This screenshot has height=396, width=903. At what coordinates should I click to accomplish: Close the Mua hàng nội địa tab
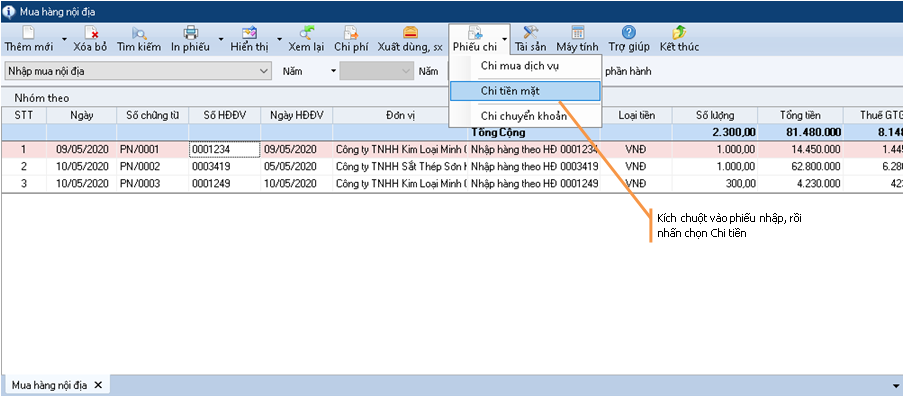coord(98,385)
